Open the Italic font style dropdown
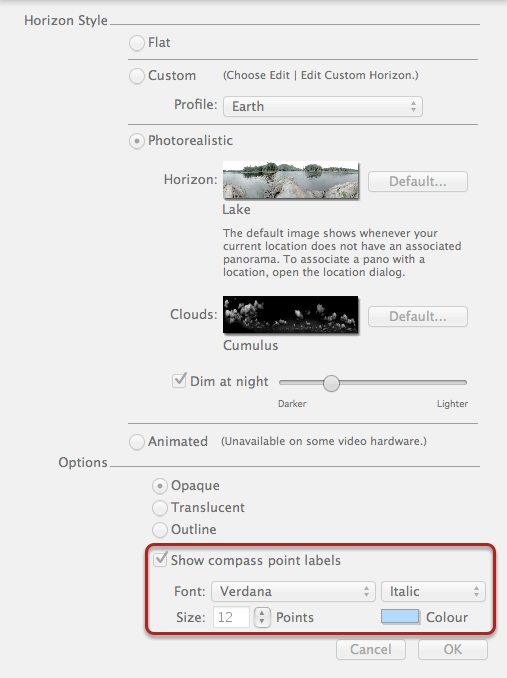Viewport: 507px width, 678px height. click(433, 592)
